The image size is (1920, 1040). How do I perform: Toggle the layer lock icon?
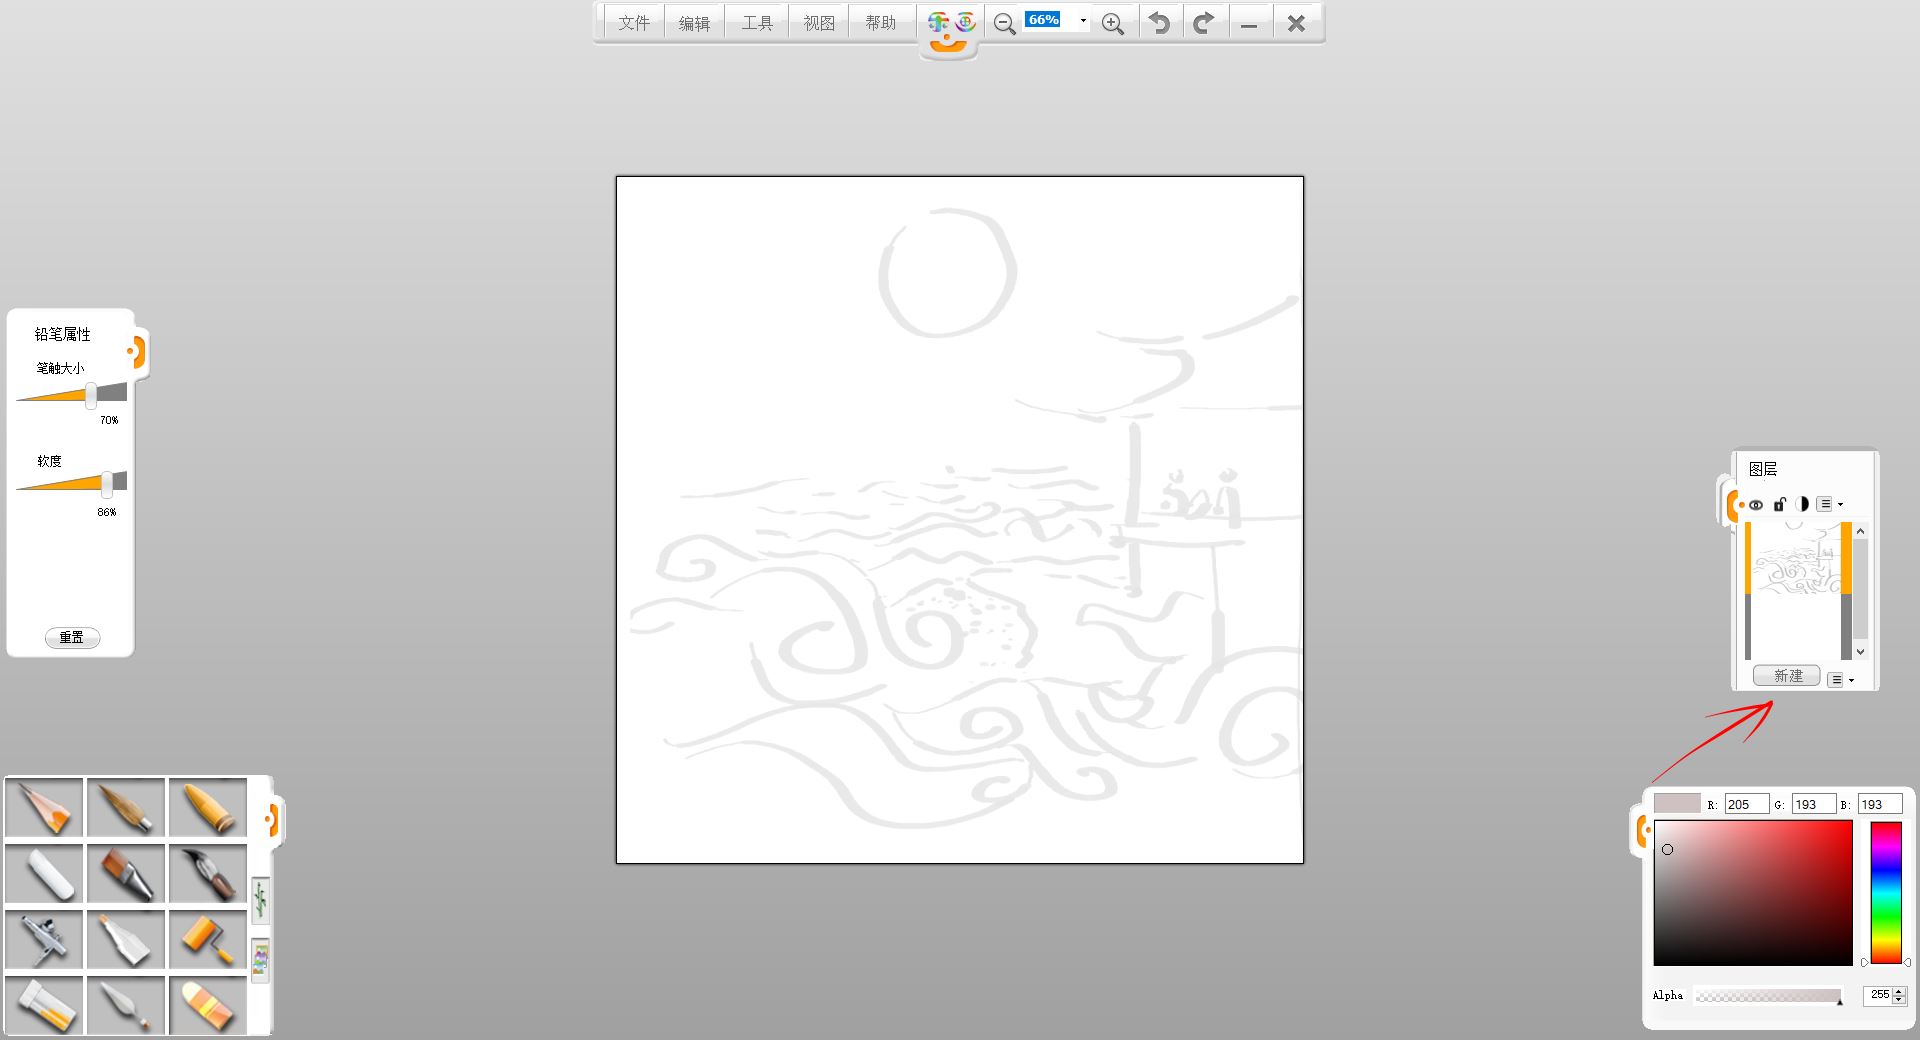point(1779,505)
